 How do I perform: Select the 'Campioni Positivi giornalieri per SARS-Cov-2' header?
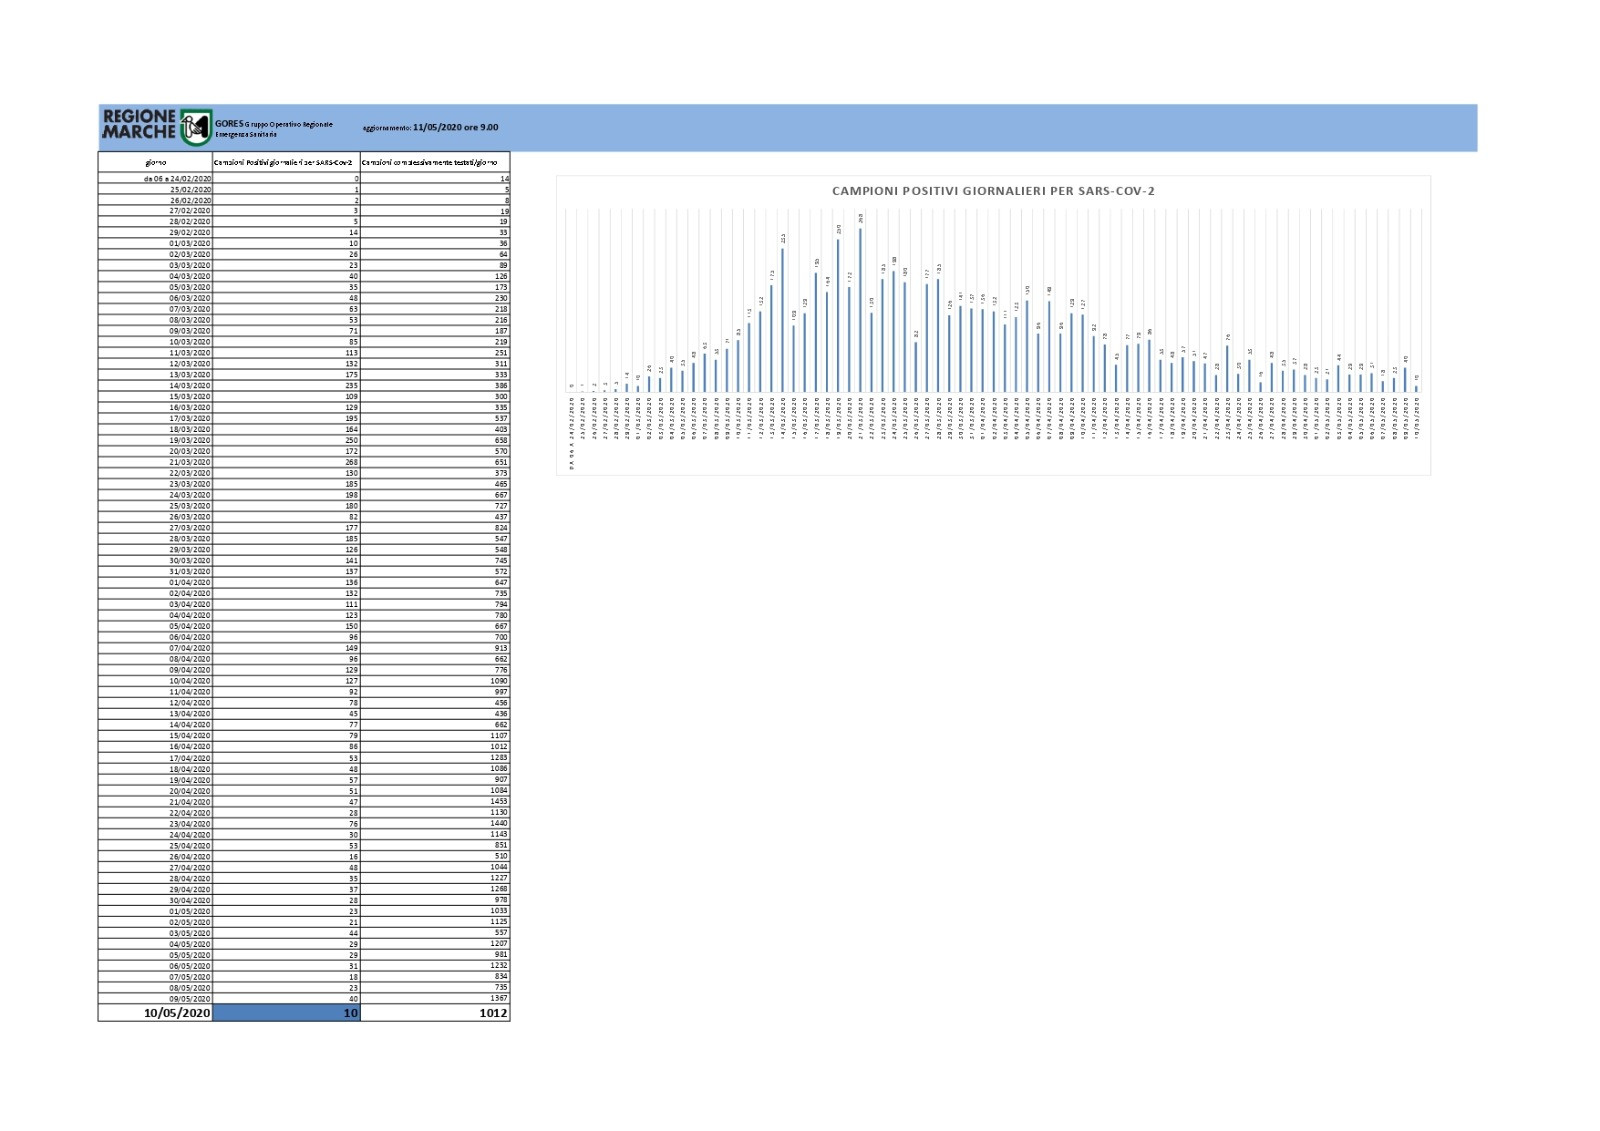pyautogui.click(x=286, y=162)
